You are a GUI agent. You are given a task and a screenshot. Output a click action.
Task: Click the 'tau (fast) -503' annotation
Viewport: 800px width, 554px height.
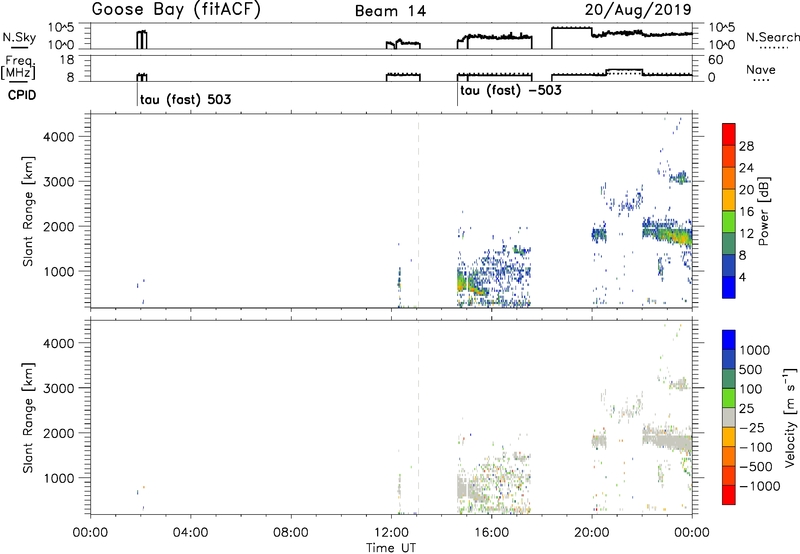[510, 91]
